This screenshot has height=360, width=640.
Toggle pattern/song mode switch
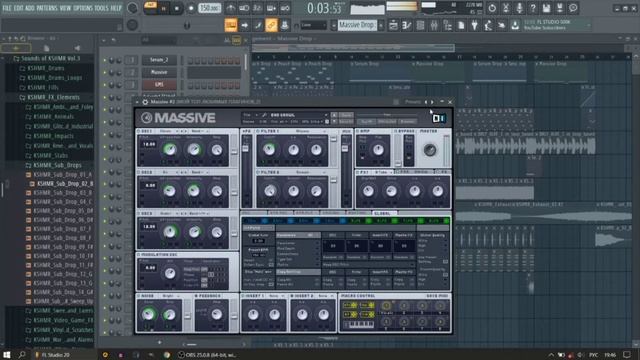tap(150, 7)
